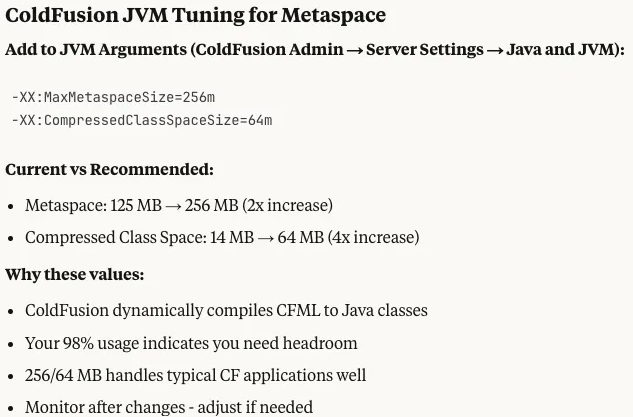Click the Monitor after changes bullet
The height and width of the screenshot is (417, 633).
(169, 407)
